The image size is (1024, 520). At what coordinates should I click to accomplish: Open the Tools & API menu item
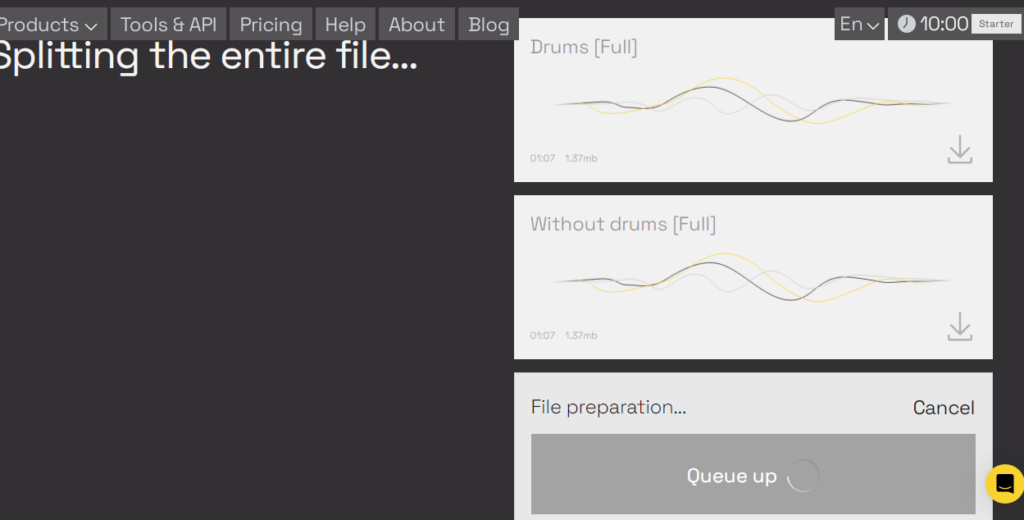pyautogui.click(x=168, y=24)
